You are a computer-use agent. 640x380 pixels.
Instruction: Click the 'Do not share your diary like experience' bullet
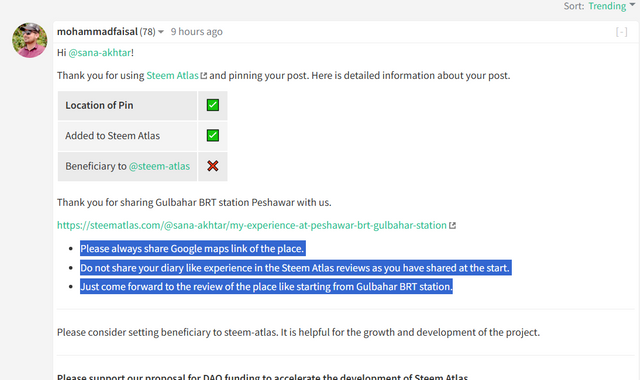(x=296, y=268)
